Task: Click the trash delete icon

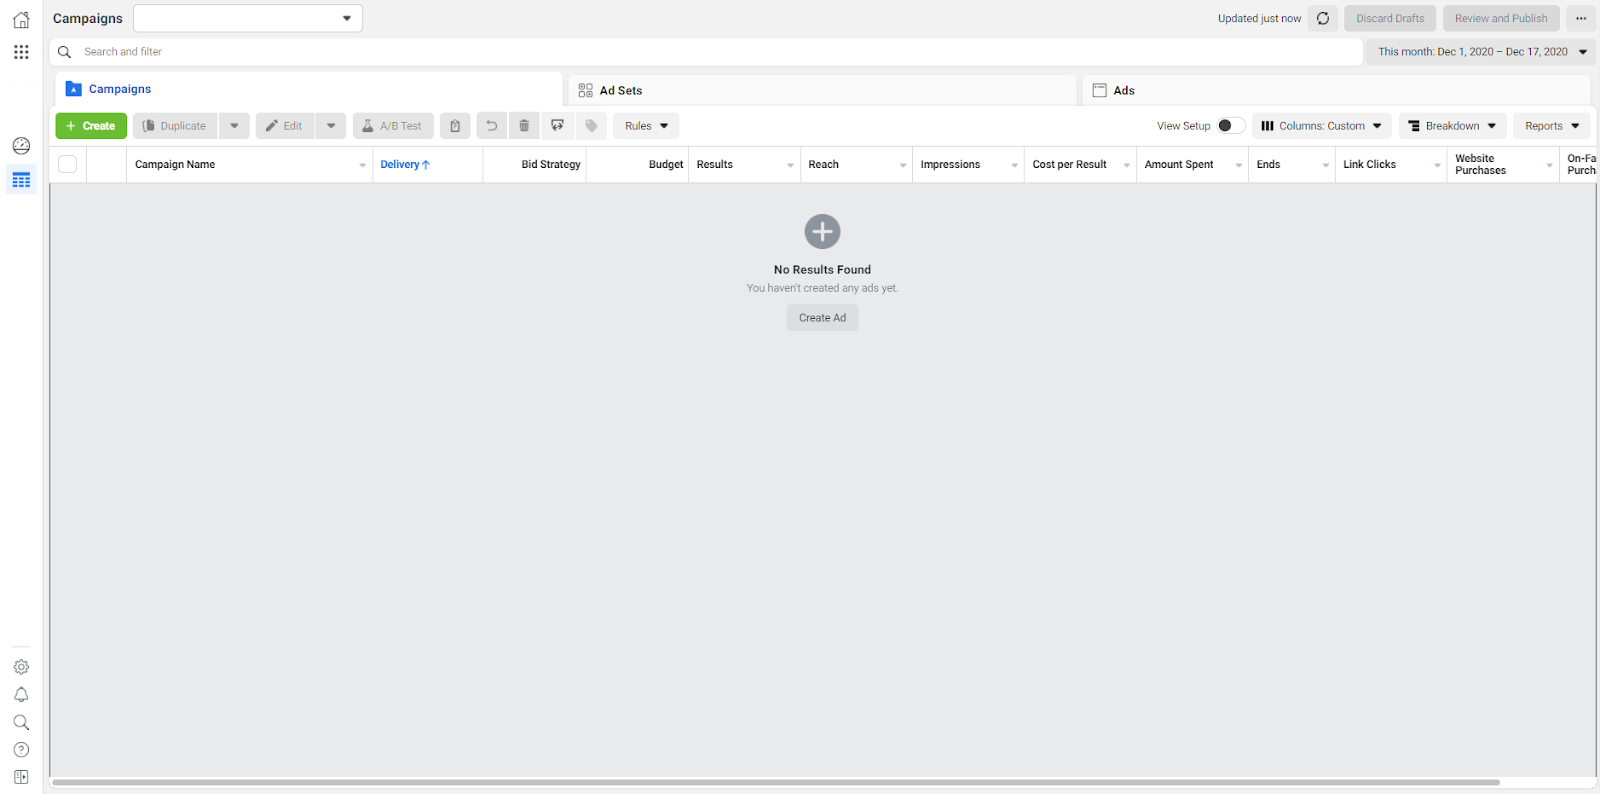Action: 524,126
